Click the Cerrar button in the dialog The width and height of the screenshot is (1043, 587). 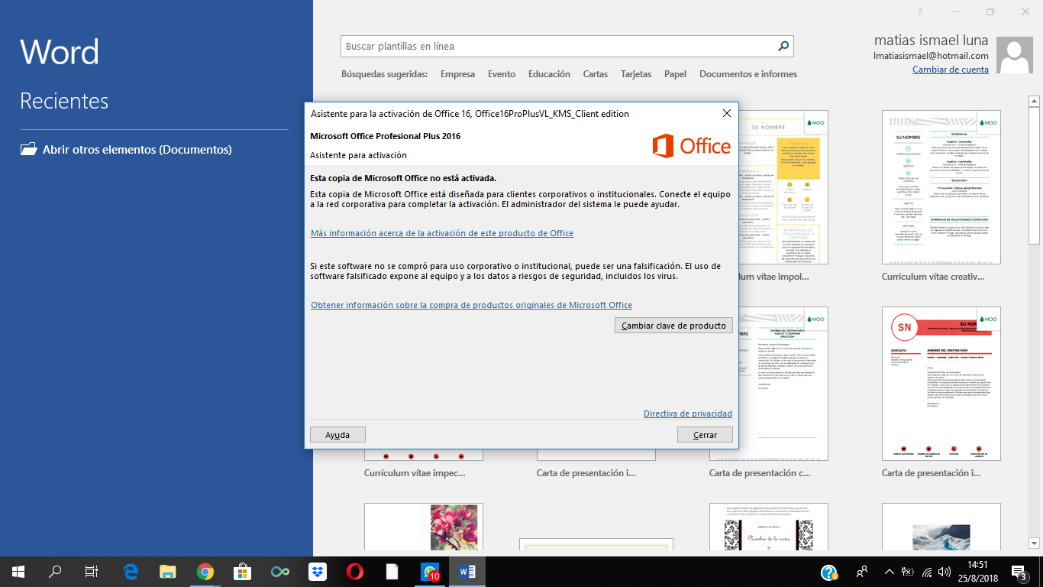point(704,435)
